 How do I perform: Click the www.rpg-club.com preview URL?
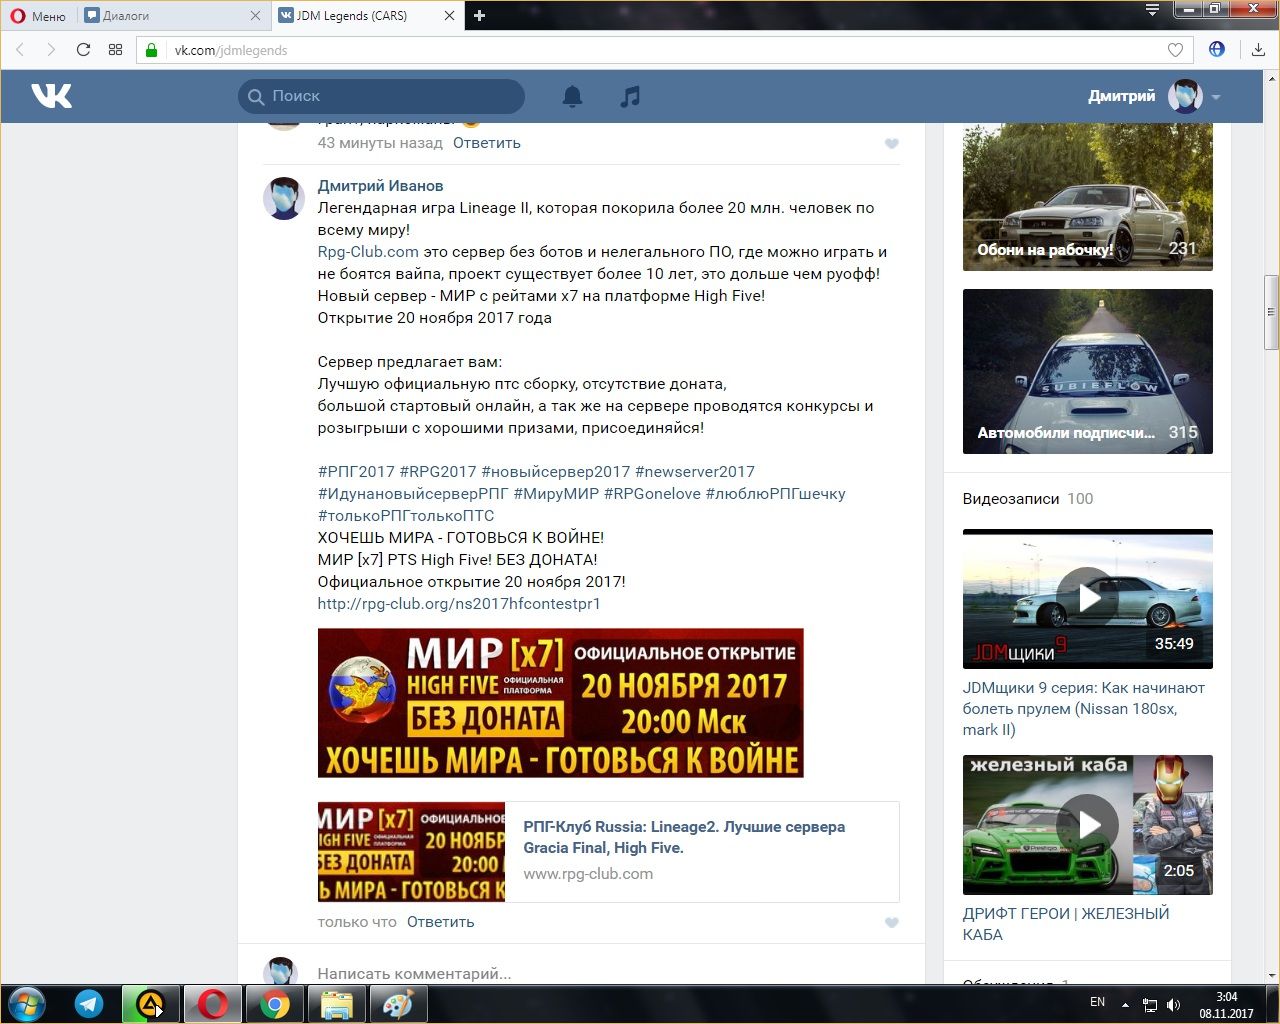tap(588, 874)
